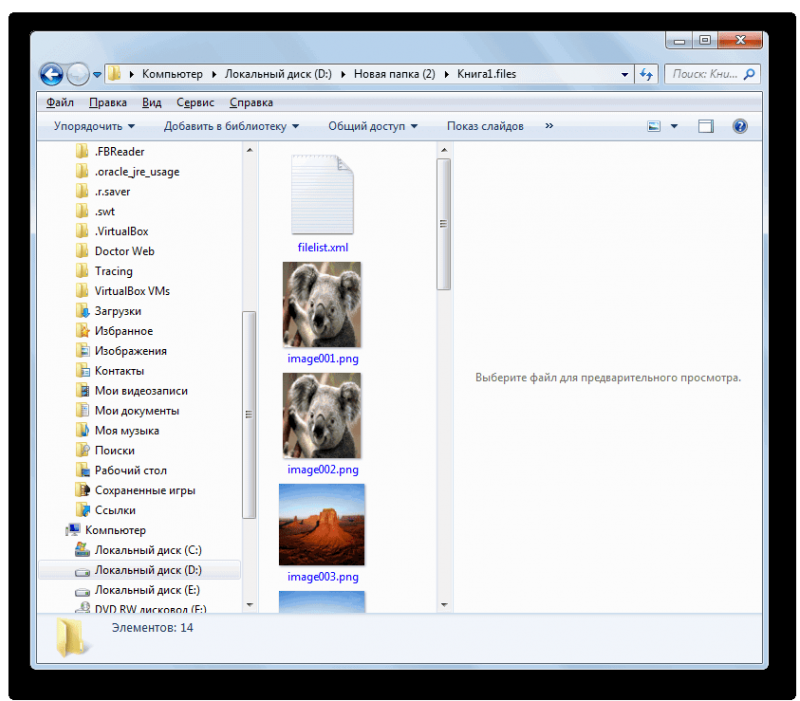This screenshot has width=800, height=701.
Task: Open the Файл menu
Action: pos(60,103)
